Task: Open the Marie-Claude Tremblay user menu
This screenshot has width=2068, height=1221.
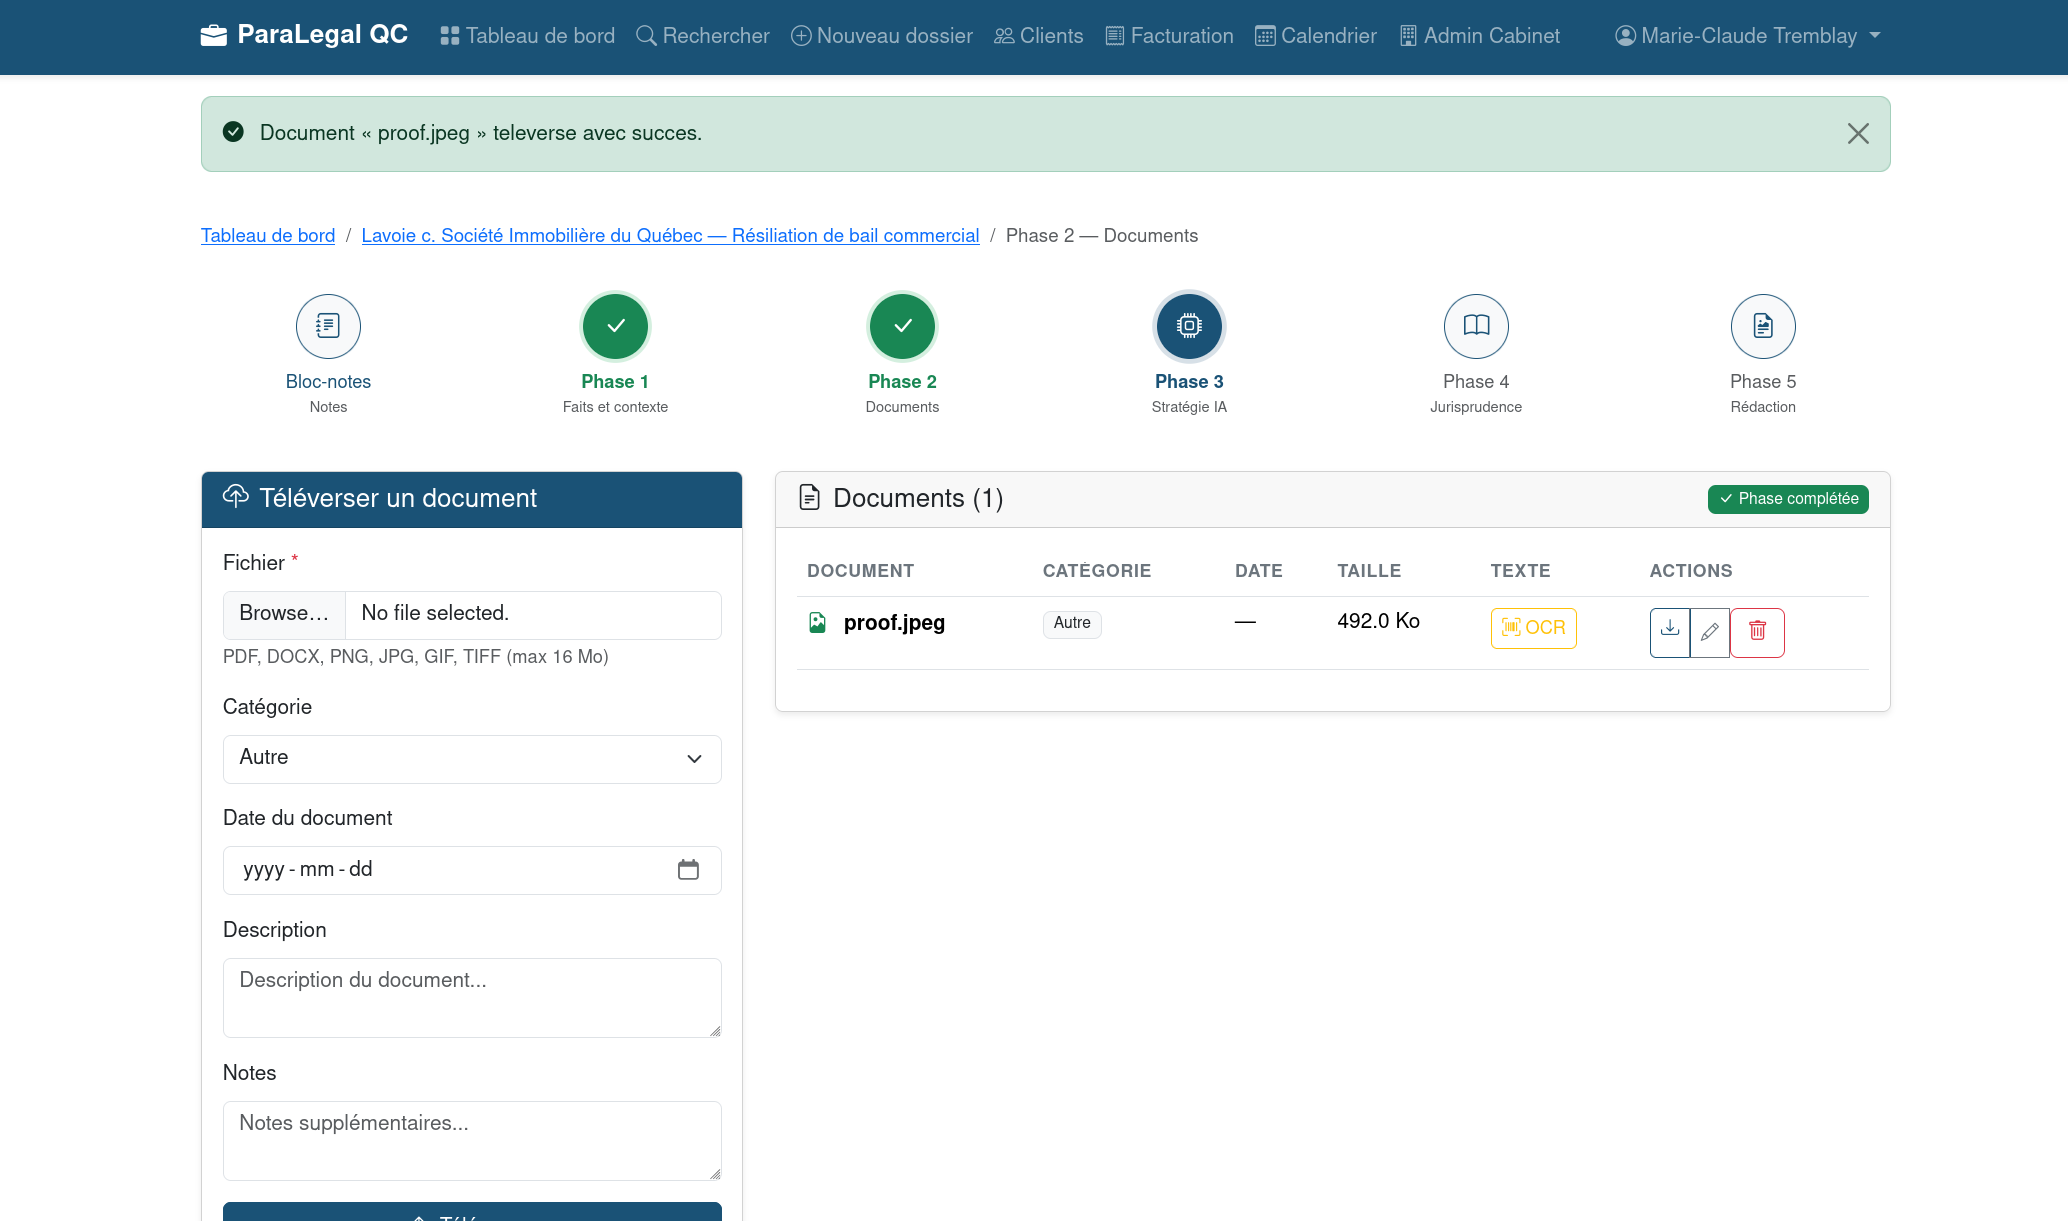Action: click(x=1747, y=36)
